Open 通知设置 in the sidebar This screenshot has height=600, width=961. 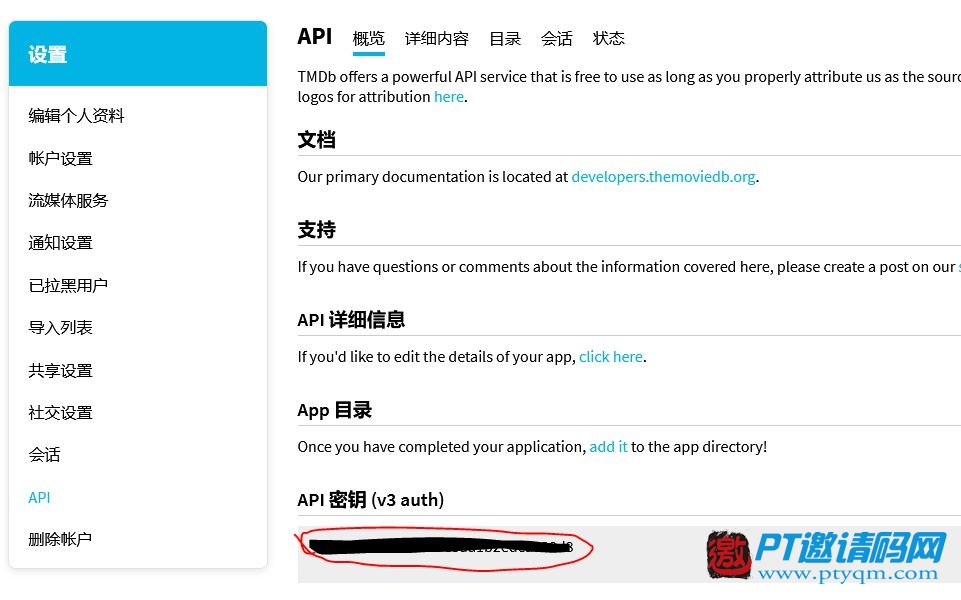(60, 243)
